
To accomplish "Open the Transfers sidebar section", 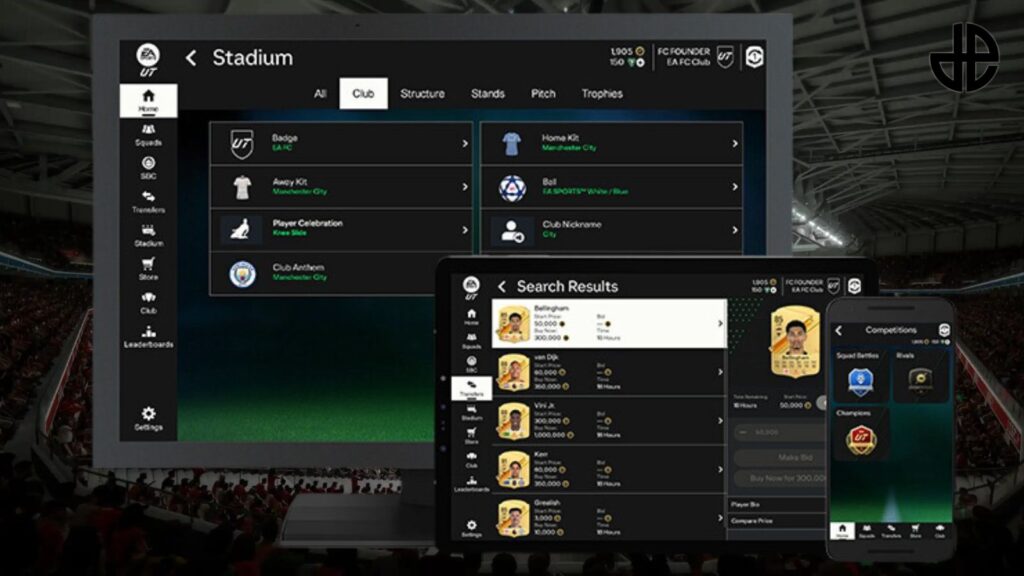I will pyautogui.click(x=148, y=202).
